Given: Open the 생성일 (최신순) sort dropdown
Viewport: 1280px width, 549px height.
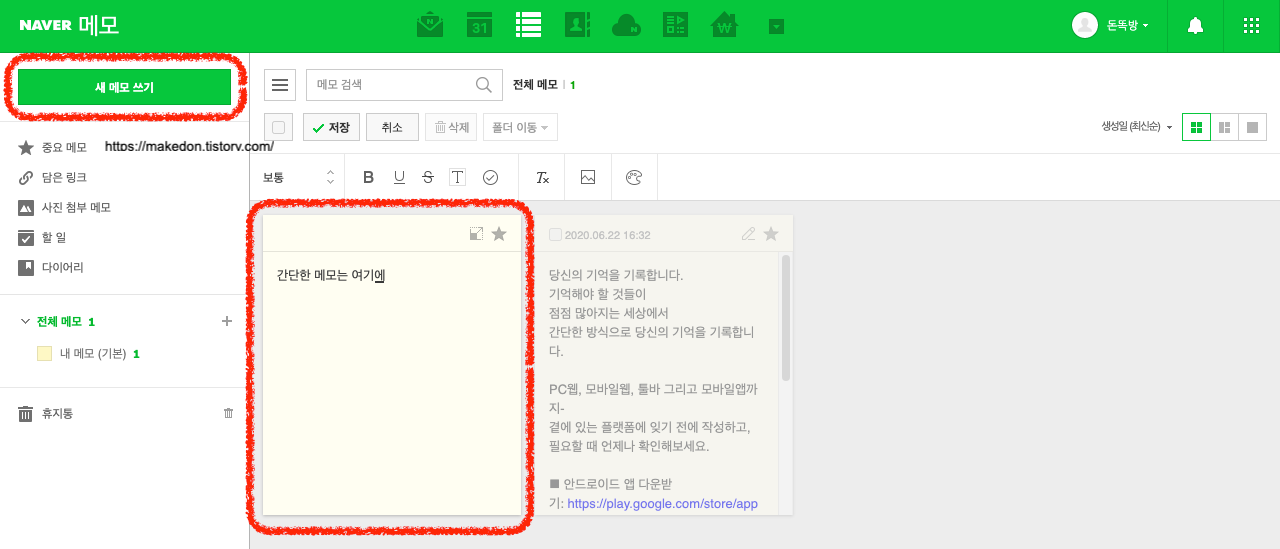Looking at the screenshot, I should [1137, 127].
